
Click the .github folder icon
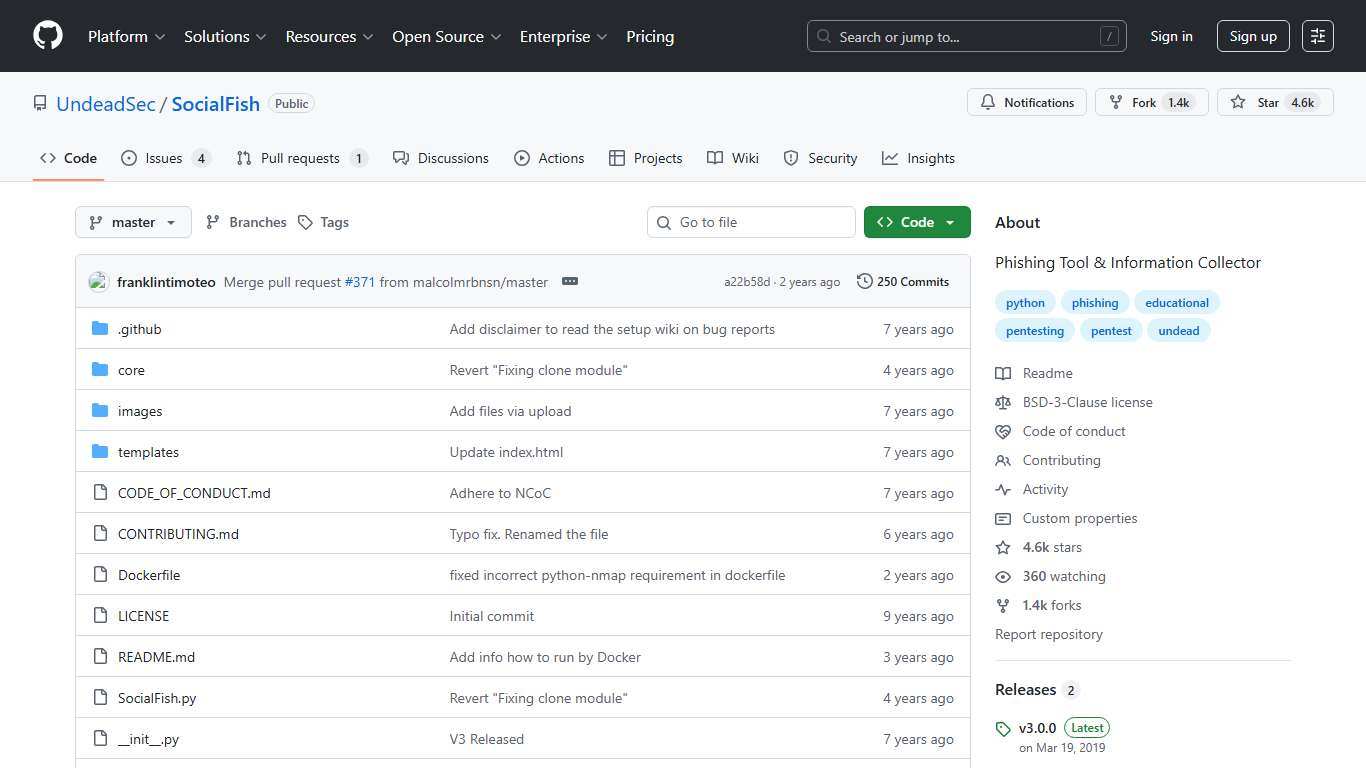(x=100, y=328)
